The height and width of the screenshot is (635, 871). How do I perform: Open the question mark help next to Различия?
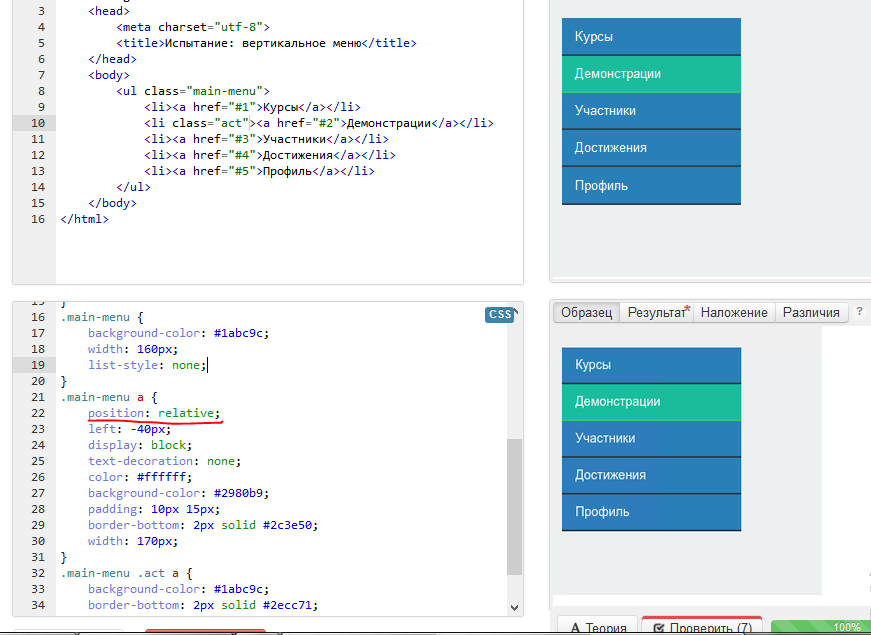click(859, 312)
